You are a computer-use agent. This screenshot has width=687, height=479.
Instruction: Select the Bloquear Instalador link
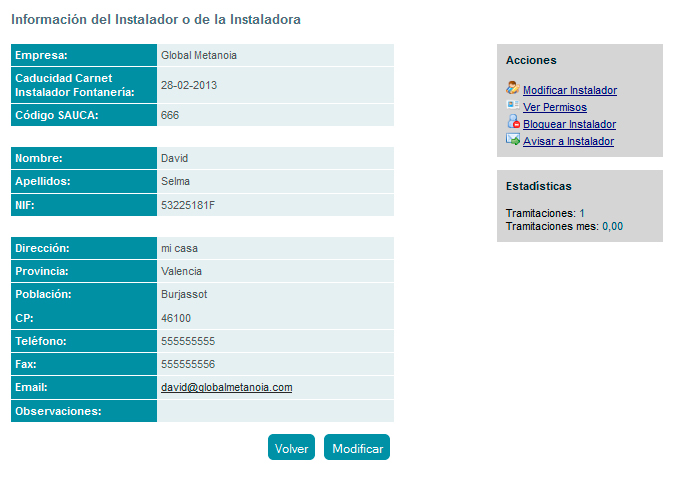(x=569, y=124)
